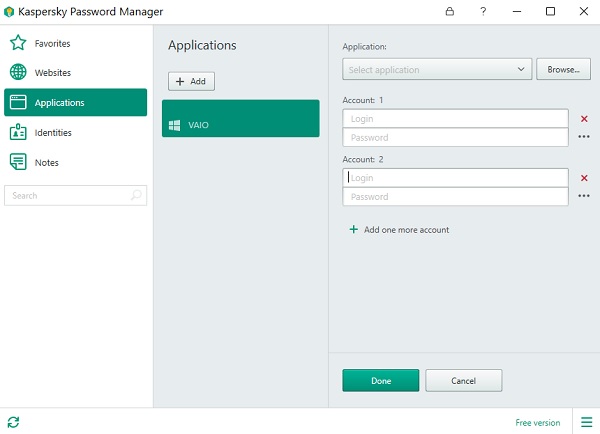Click the Notes icon in sidebar
600x434 pixels.
tap(18, 162)
